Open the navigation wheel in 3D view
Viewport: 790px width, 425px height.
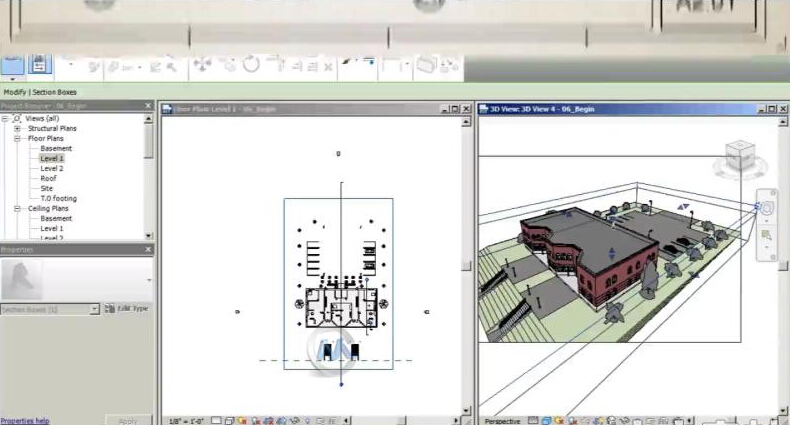pyautogui.click(x=767, y=208)
